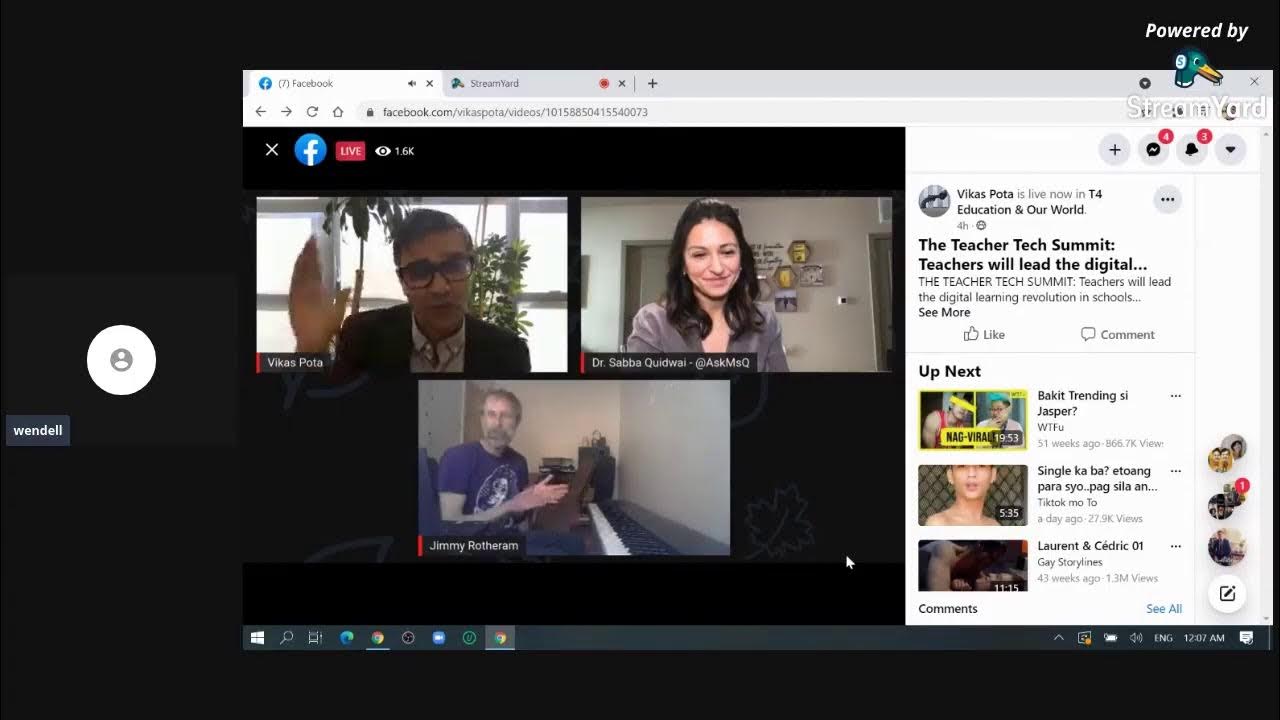Open the Messenger icon with 4 notifications
This screenshot has height=720, width=1280.
coord(1153,150)
